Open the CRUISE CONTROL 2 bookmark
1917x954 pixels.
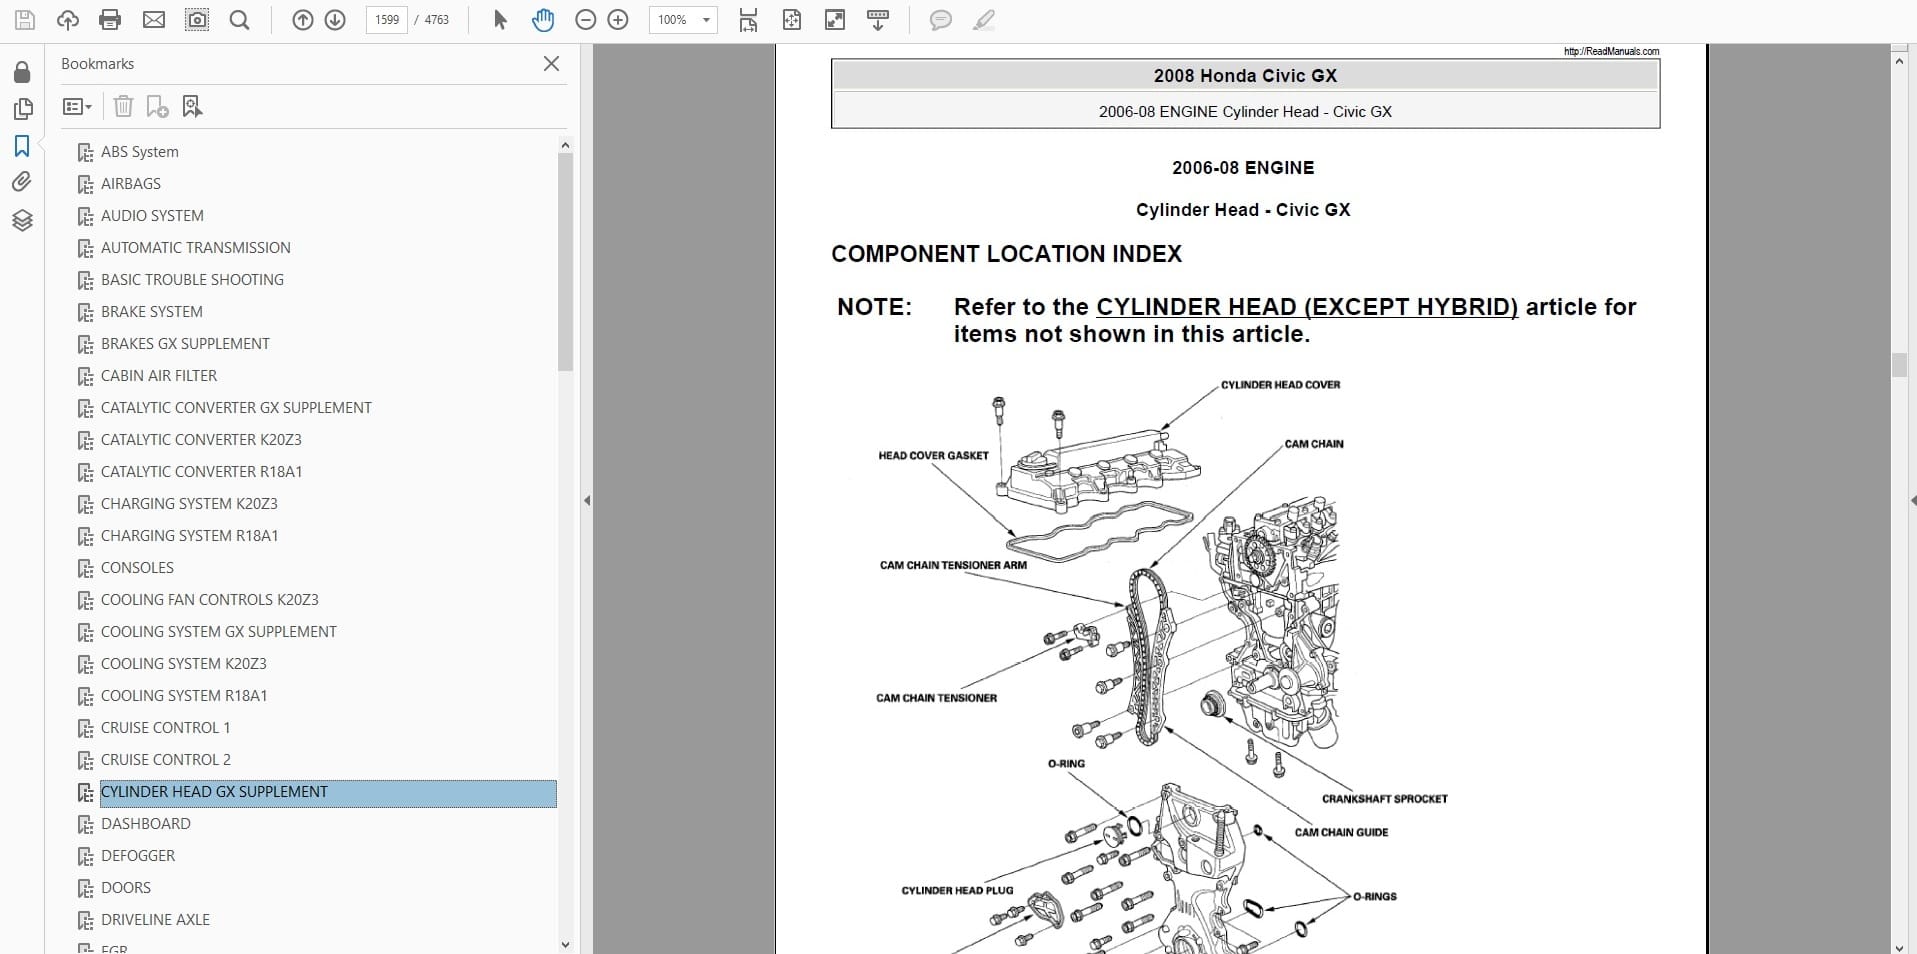pos(166,760)
